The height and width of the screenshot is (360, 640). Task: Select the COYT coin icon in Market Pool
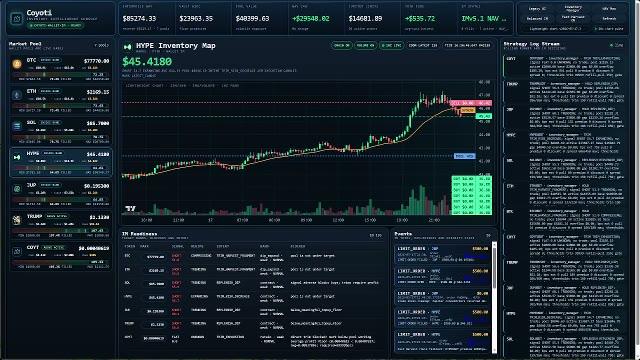[x=17, y=251]
